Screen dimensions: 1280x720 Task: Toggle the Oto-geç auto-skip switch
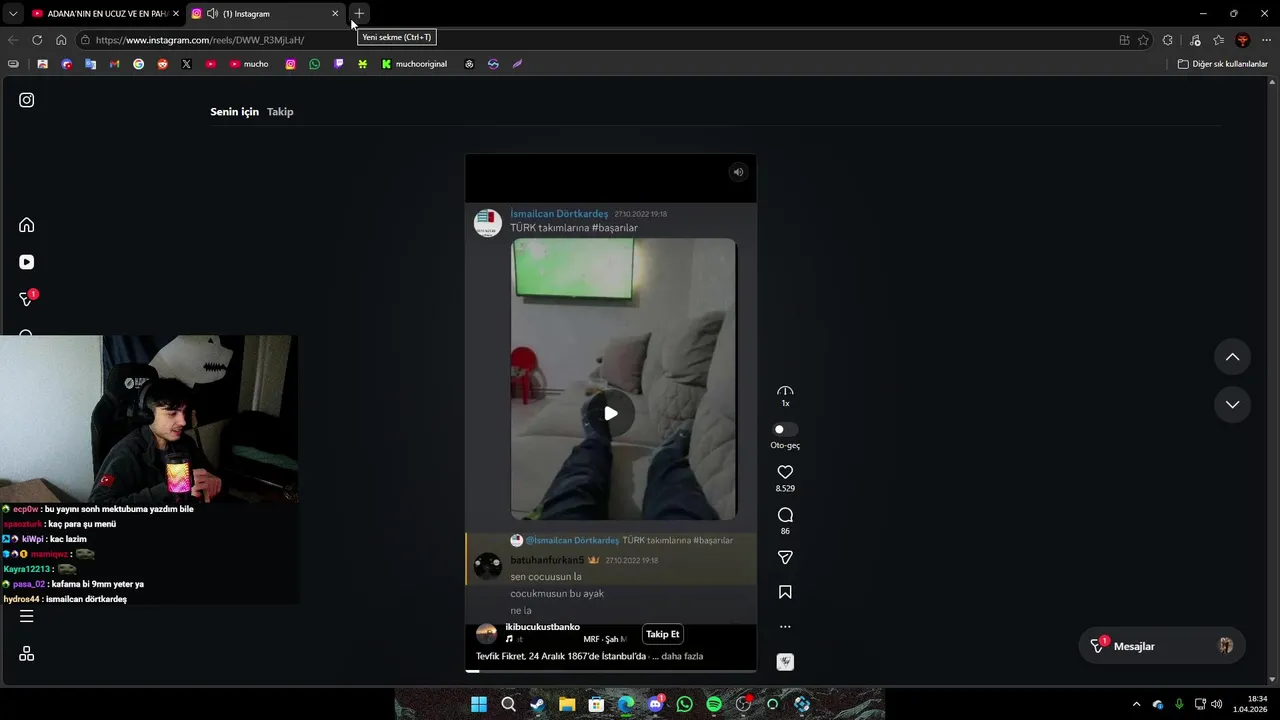coord(785,430)
